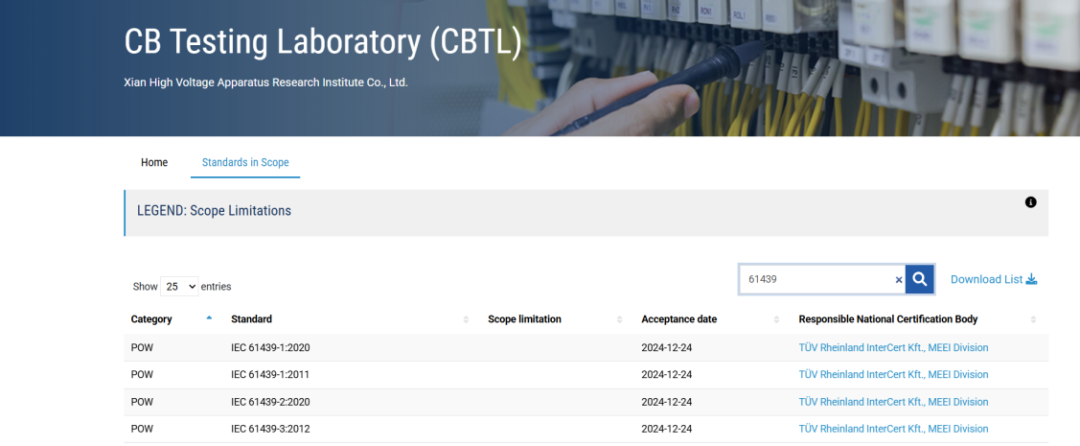This screenshot has height=446, width=1080.
Task: Open TÜV Rheinland link for IEC 61439-2:2020
Action: [893, 402]
